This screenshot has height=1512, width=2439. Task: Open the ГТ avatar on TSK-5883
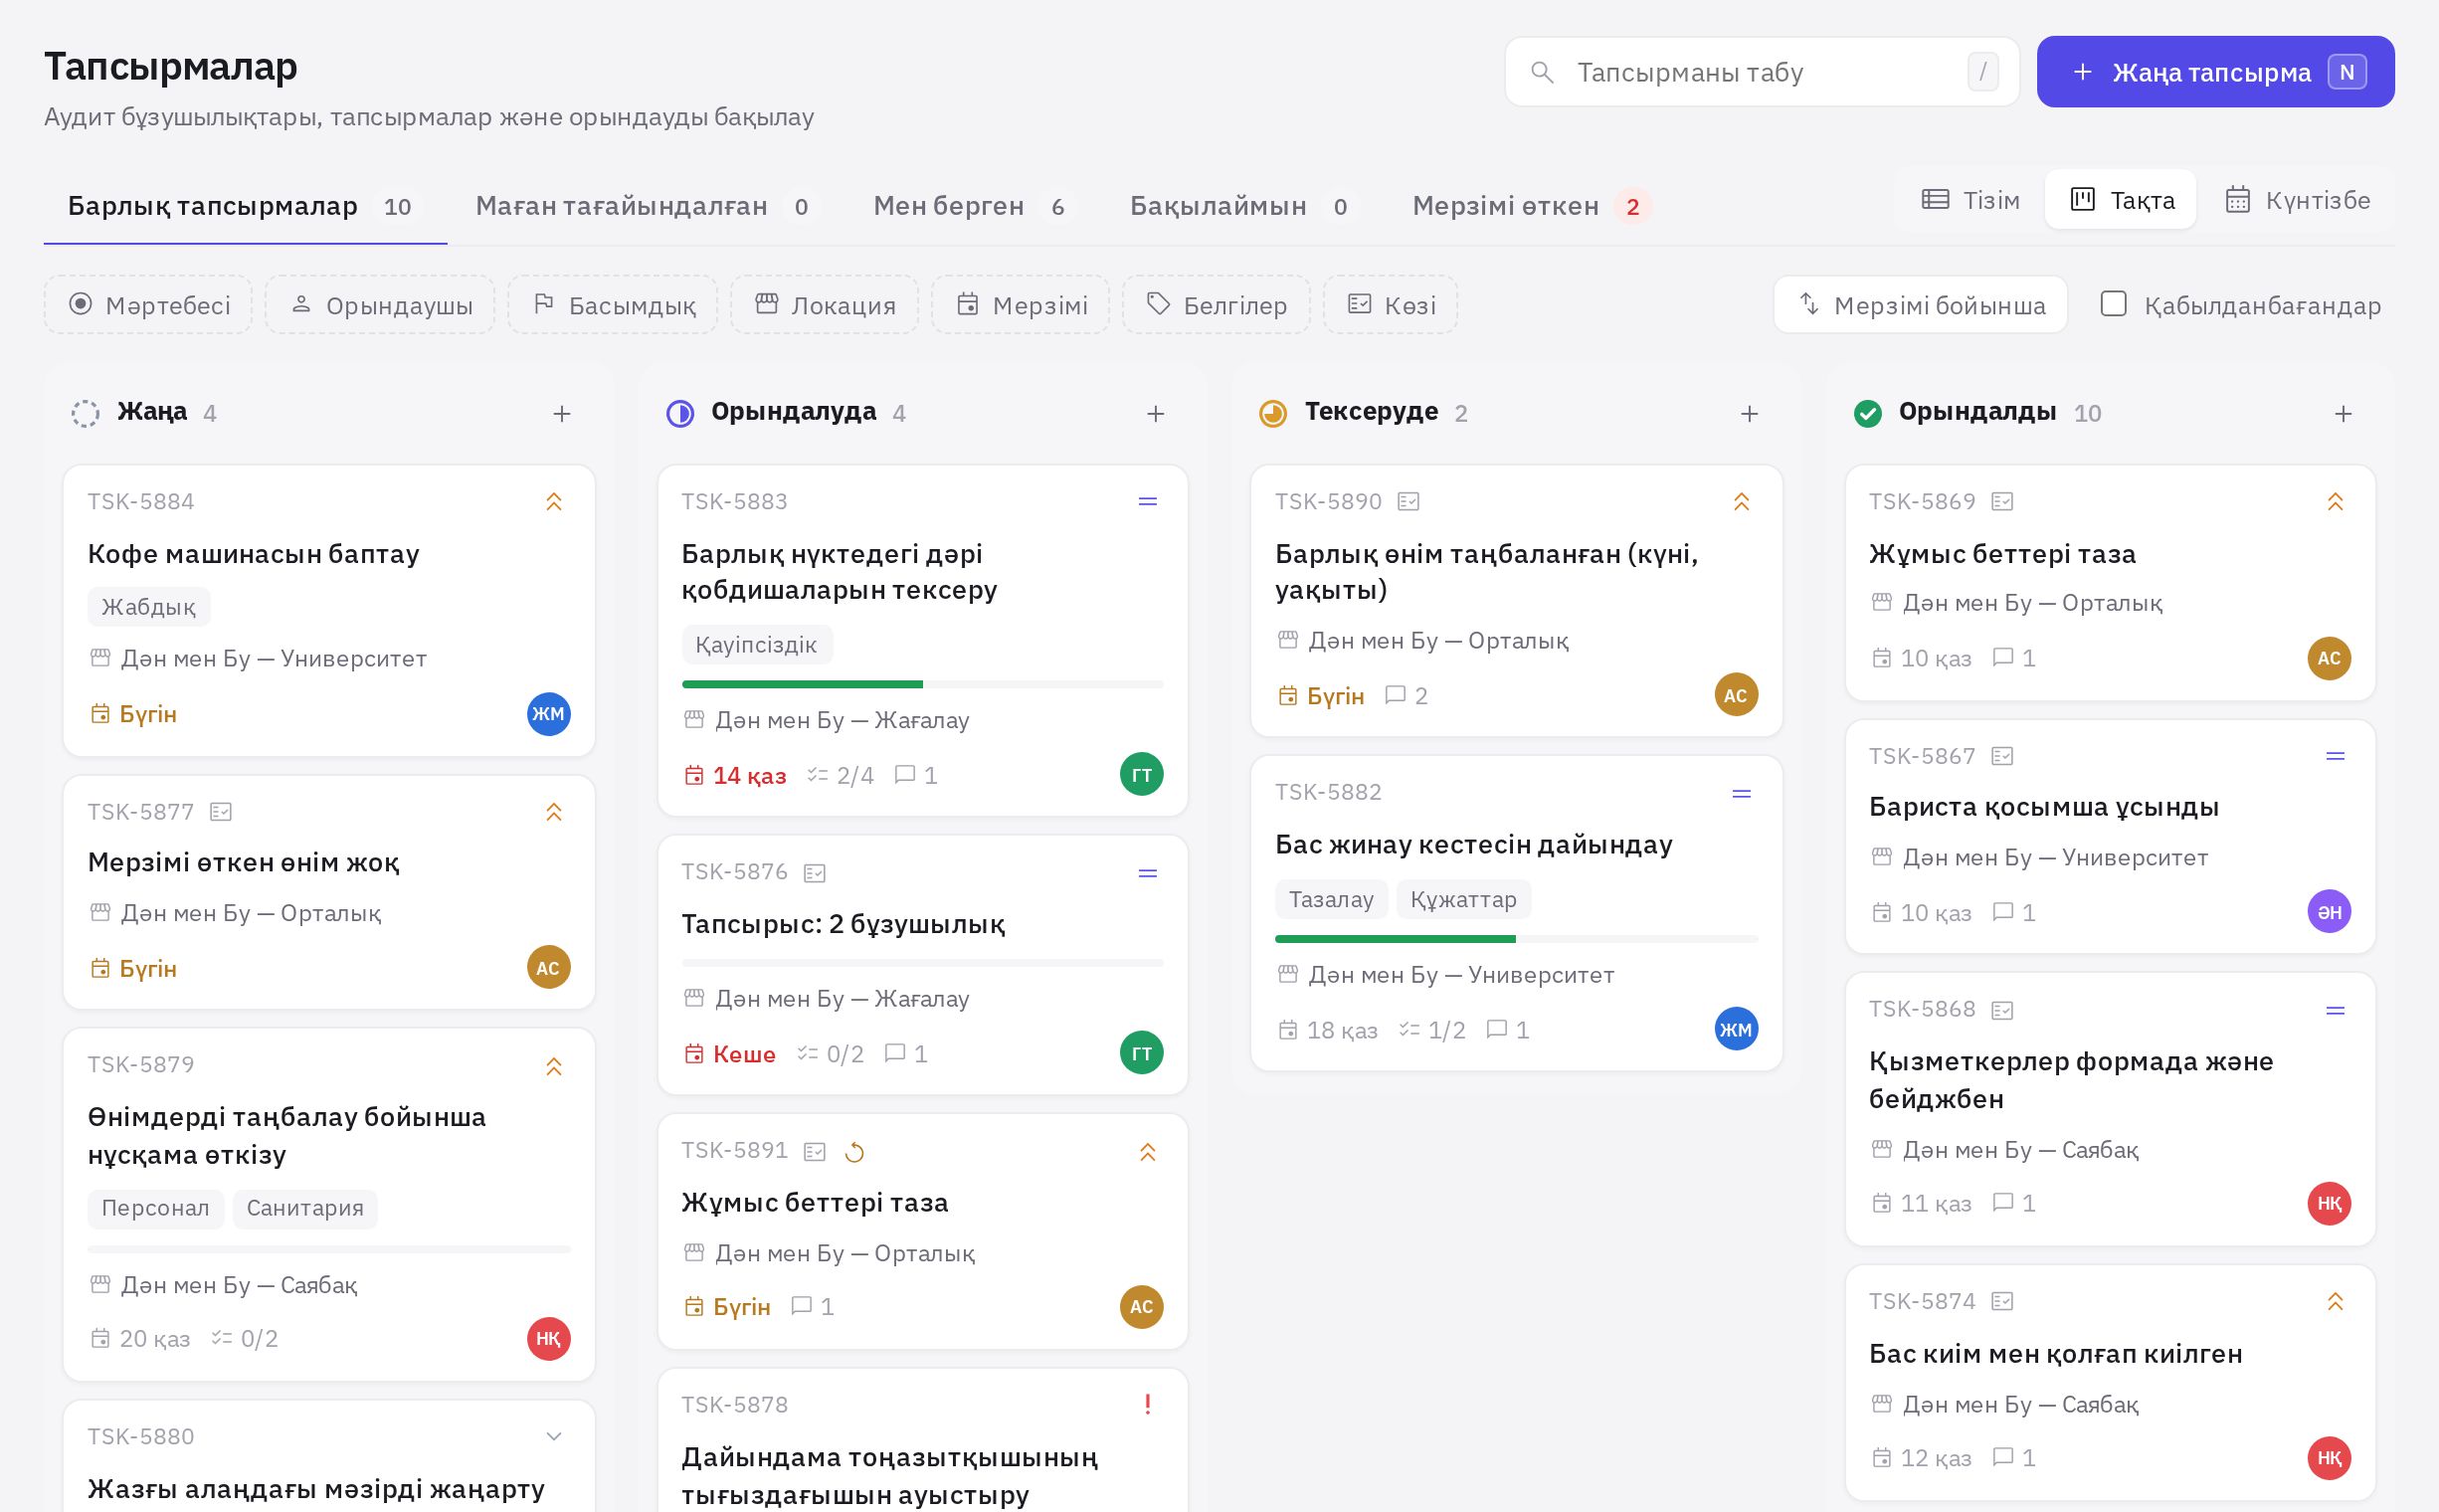[1141, 775]
